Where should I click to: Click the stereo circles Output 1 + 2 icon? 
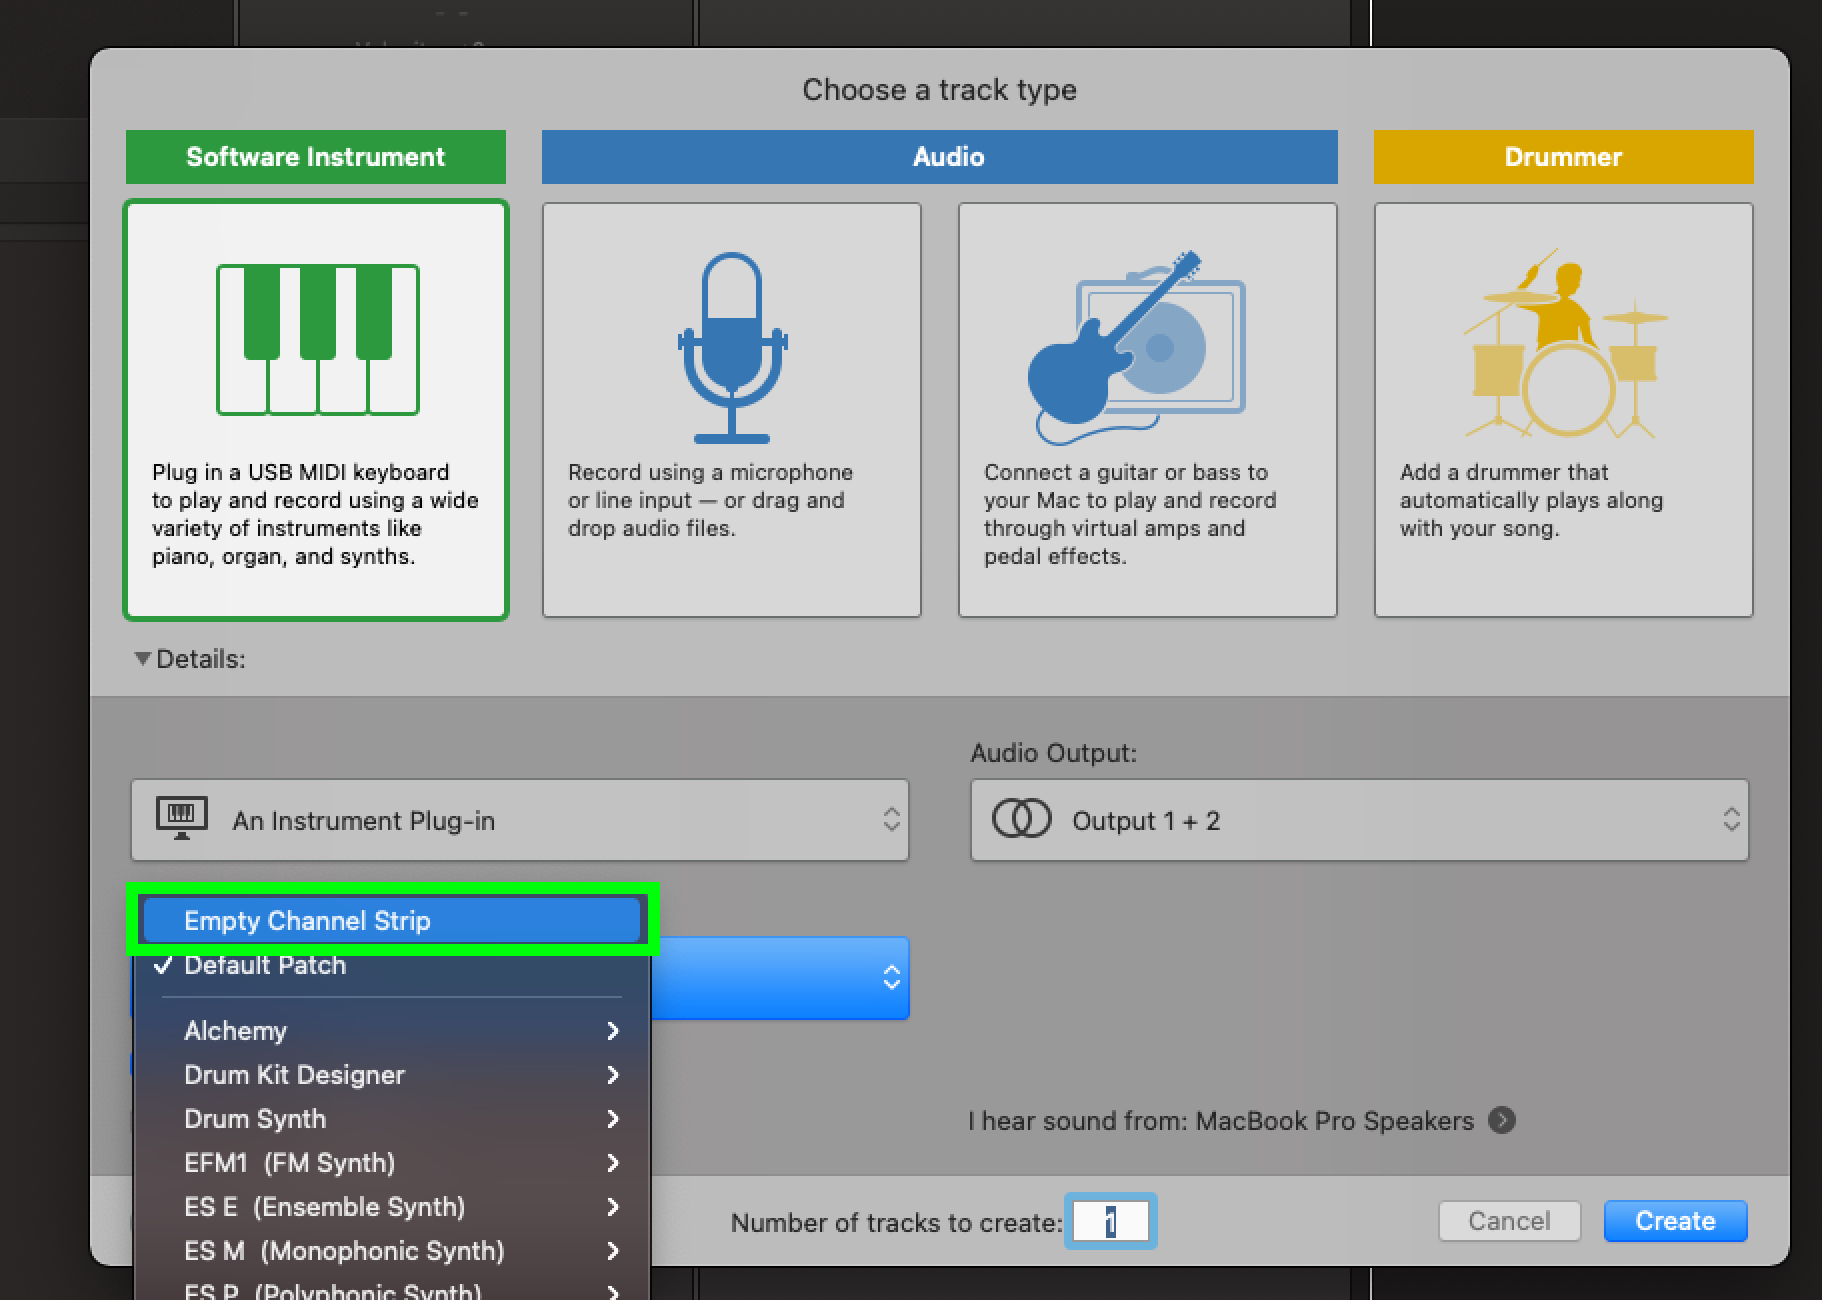[1021, 819]
